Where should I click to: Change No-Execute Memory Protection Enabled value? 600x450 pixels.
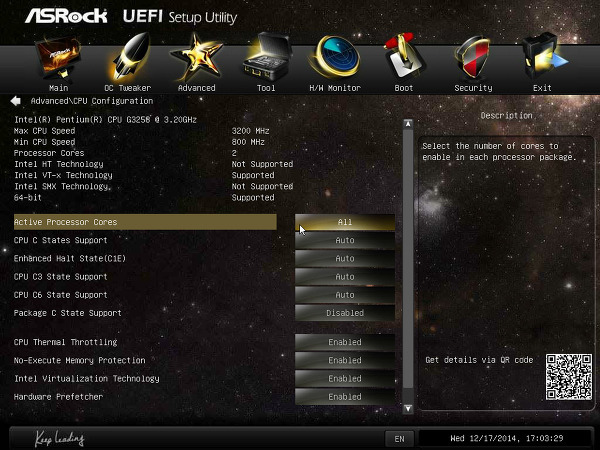(x=345, y=360)
